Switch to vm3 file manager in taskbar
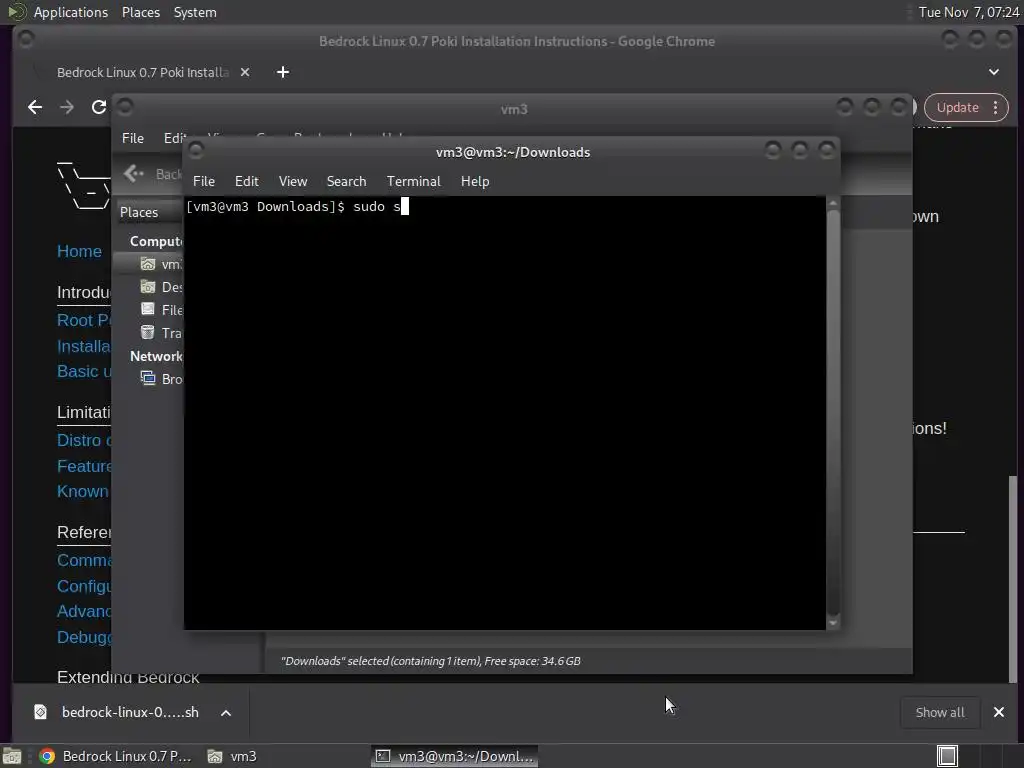Image resolution: width=1024 pixels, height=768 pixels. (x=232, y=756)
